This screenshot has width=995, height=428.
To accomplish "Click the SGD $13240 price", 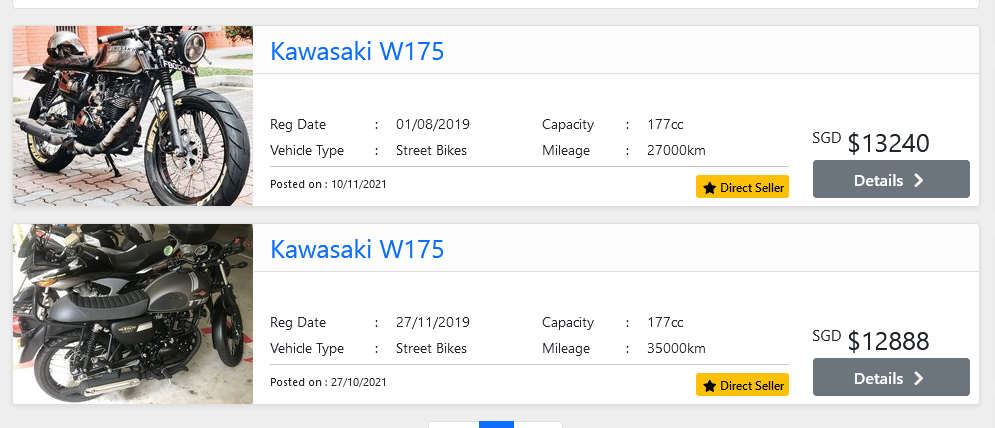I will click(x=888, y=143).
